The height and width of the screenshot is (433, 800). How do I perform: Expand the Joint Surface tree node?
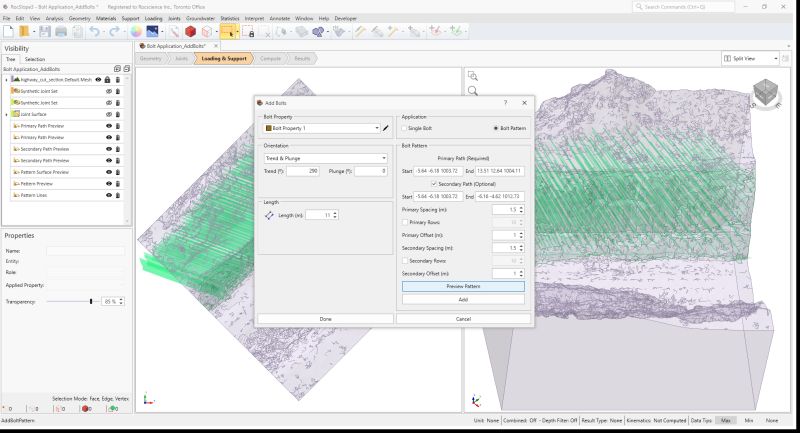[7, 115]
